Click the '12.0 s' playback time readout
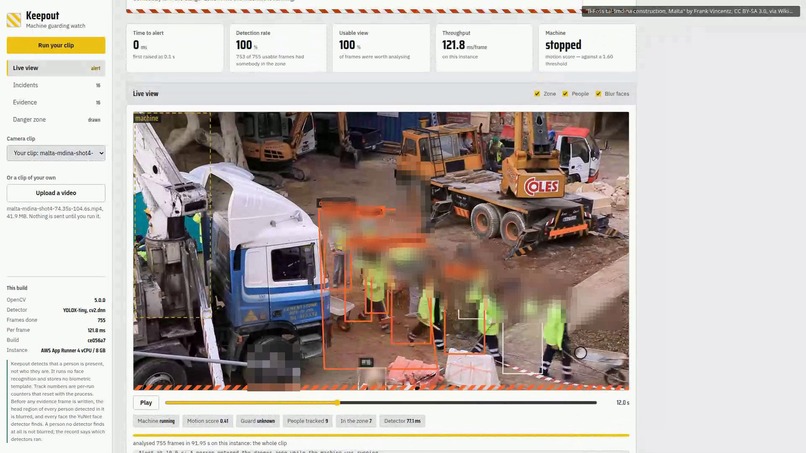Image resolution: width=806 pixels, height=453 pixels. 622,403
